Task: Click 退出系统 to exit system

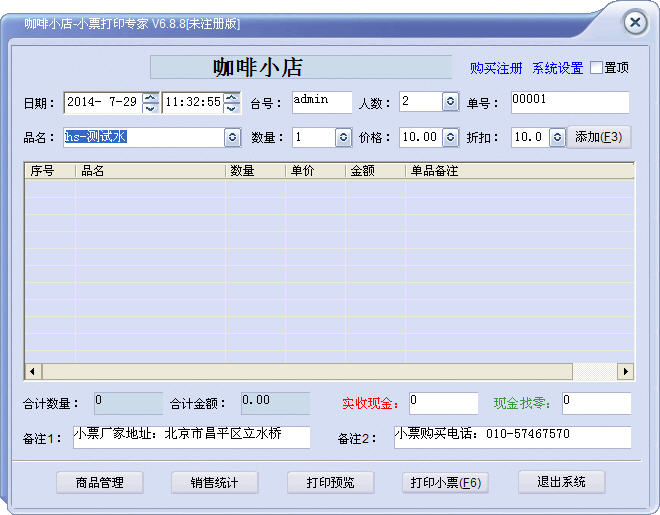Action: pos(561,481)
